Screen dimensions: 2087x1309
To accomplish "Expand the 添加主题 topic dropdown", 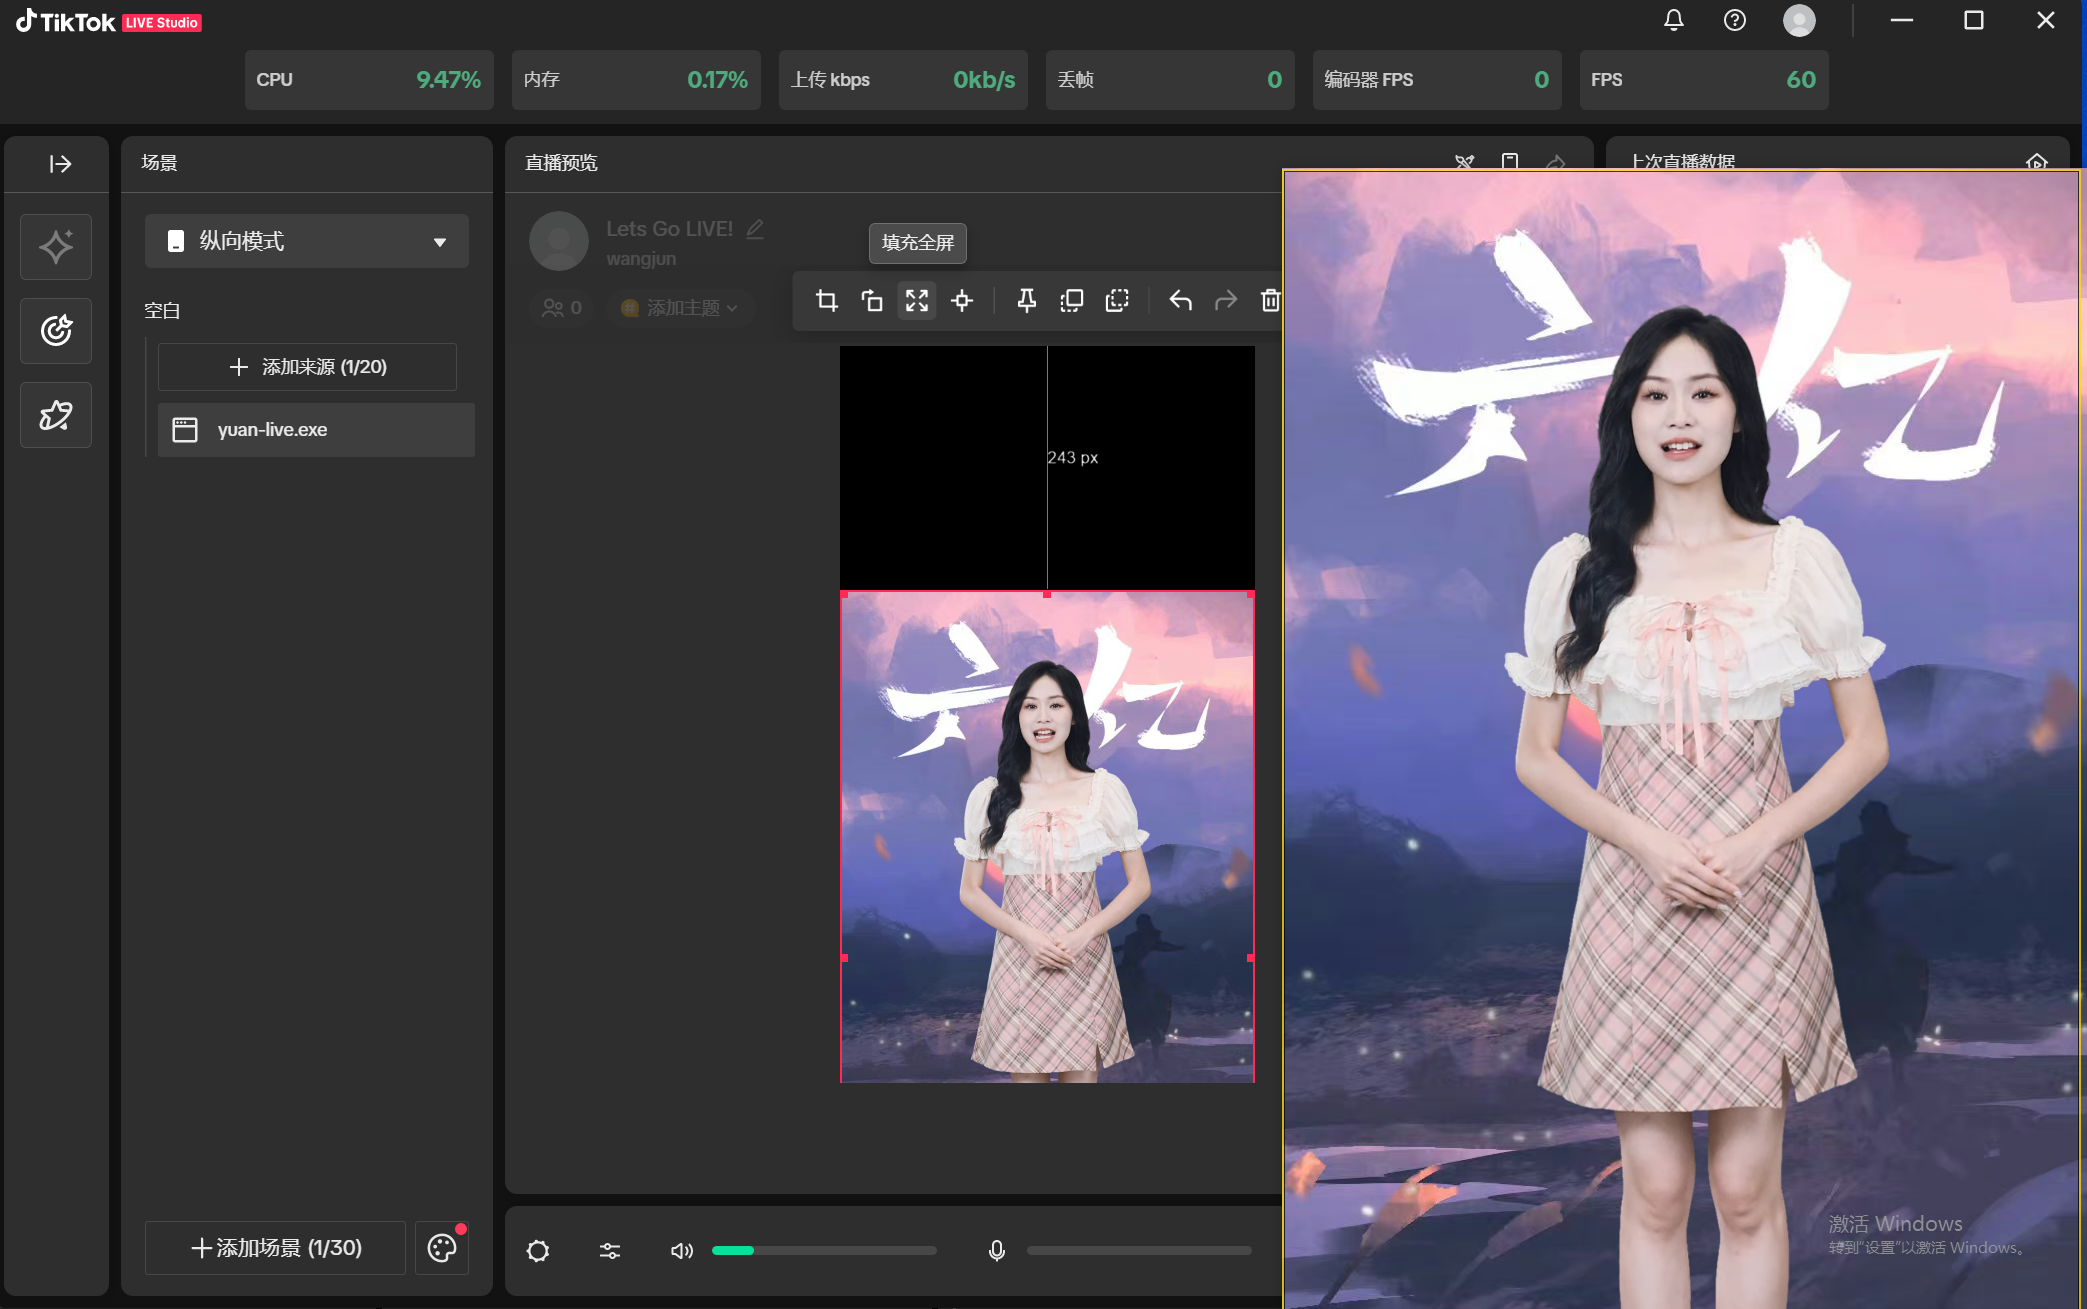I will coord(680,308).
